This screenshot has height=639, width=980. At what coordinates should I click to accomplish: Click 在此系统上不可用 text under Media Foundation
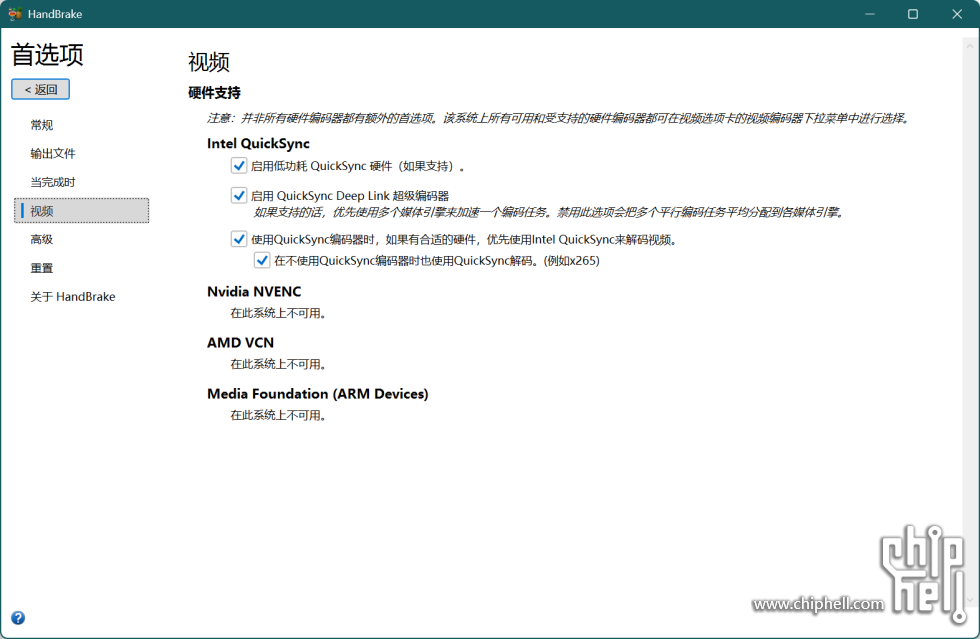coord(279,416)
